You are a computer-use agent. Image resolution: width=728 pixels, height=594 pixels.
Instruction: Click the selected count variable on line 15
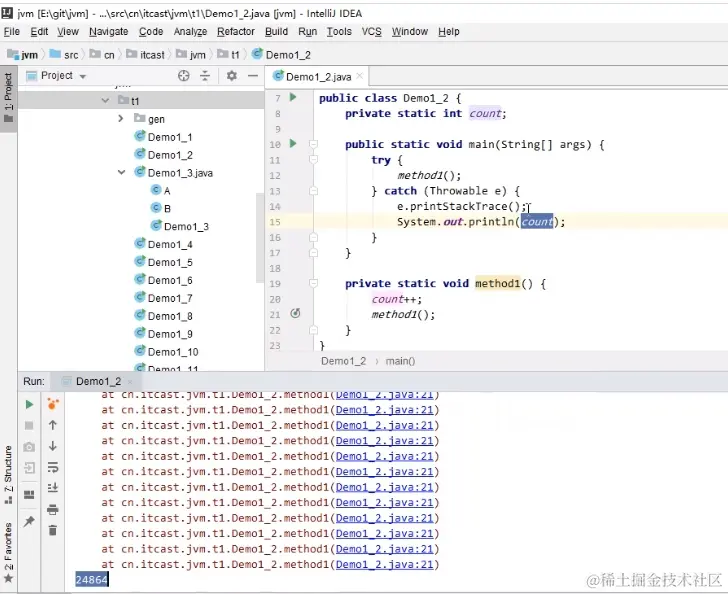tap(537, 222)
